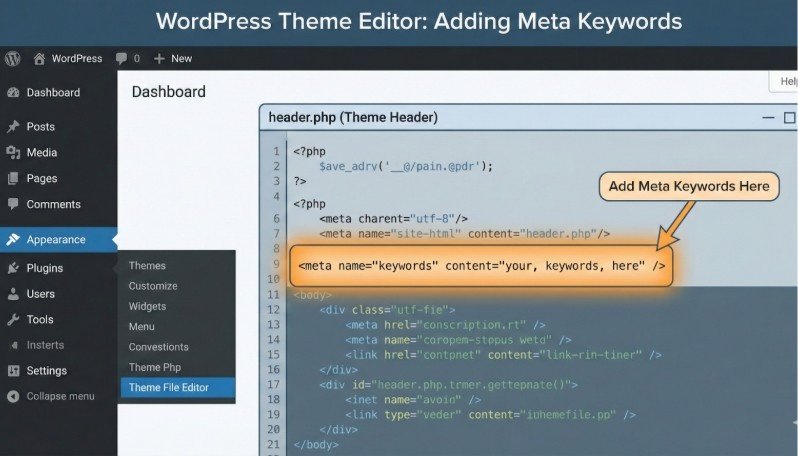Click the comments bubble icon in admin bar
Viewport: 798px width, 456px height.
pos(121,59)
